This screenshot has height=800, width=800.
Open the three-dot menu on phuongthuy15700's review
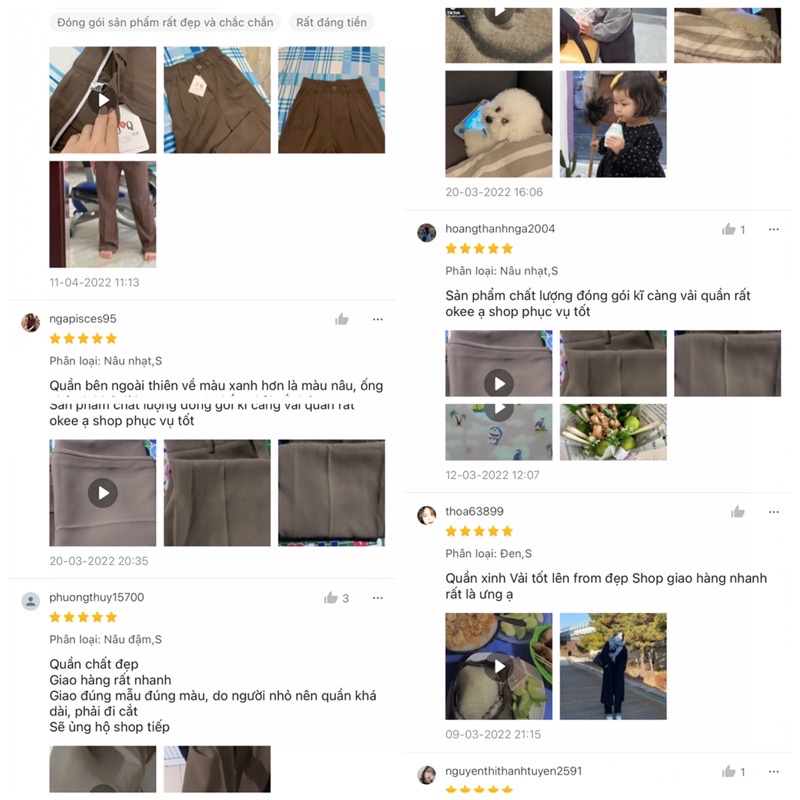tap(378, 598)
